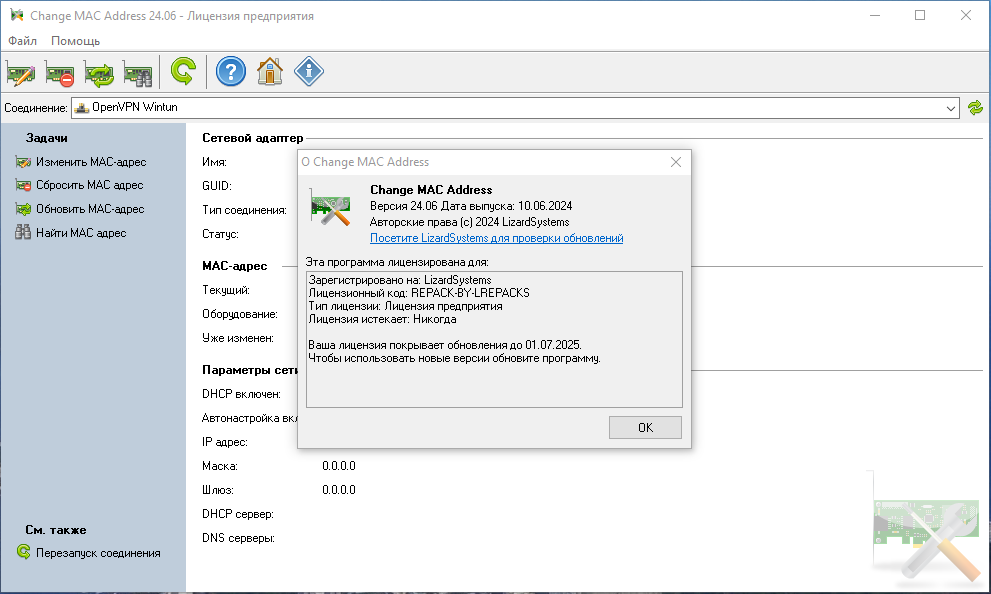Viewport: 991px width, 594px height.
Task: Click the Update MAC address toolbar icon
Action: click(99, 72)
